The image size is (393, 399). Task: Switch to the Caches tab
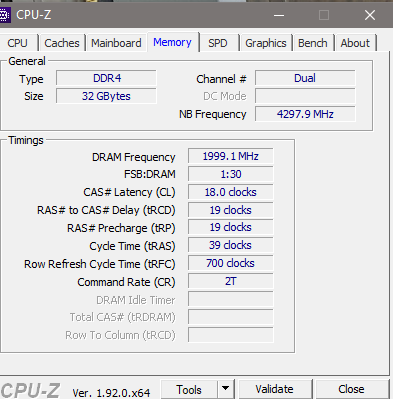click(62, 43)
